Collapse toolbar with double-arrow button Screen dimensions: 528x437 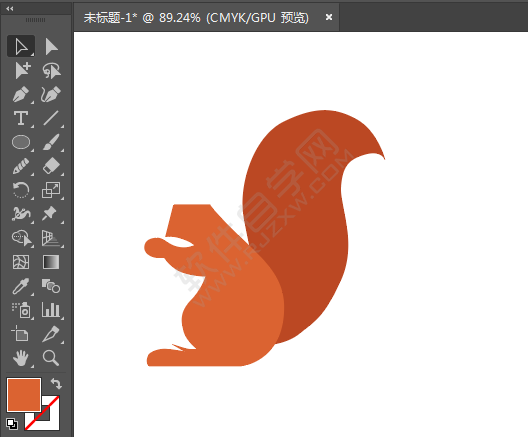coord(10,9)
